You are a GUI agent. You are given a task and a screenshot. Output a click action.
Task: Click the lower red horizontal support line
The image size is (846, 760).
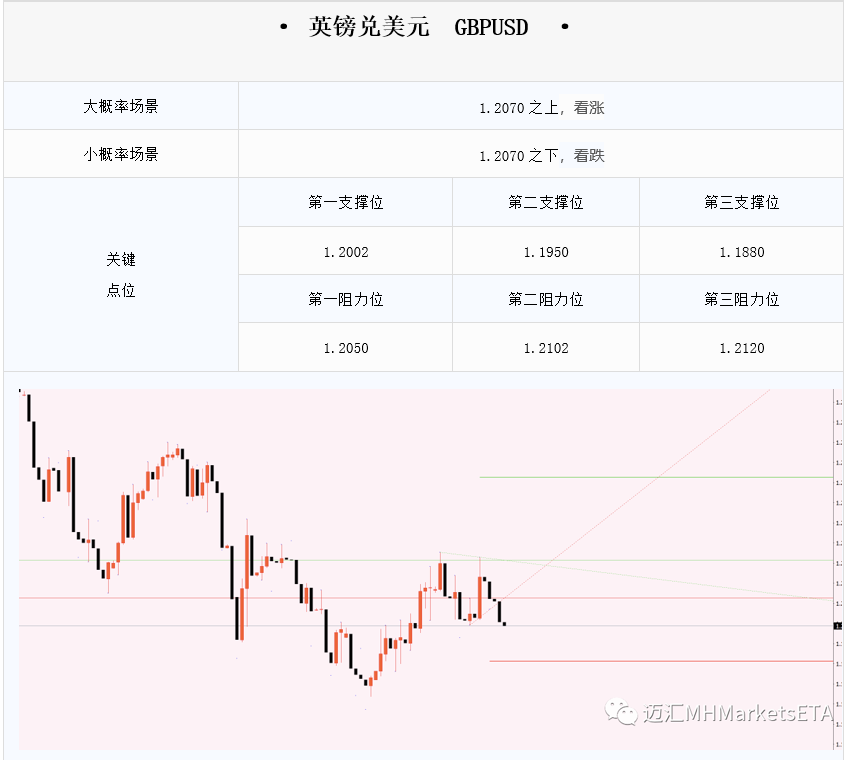661,661
